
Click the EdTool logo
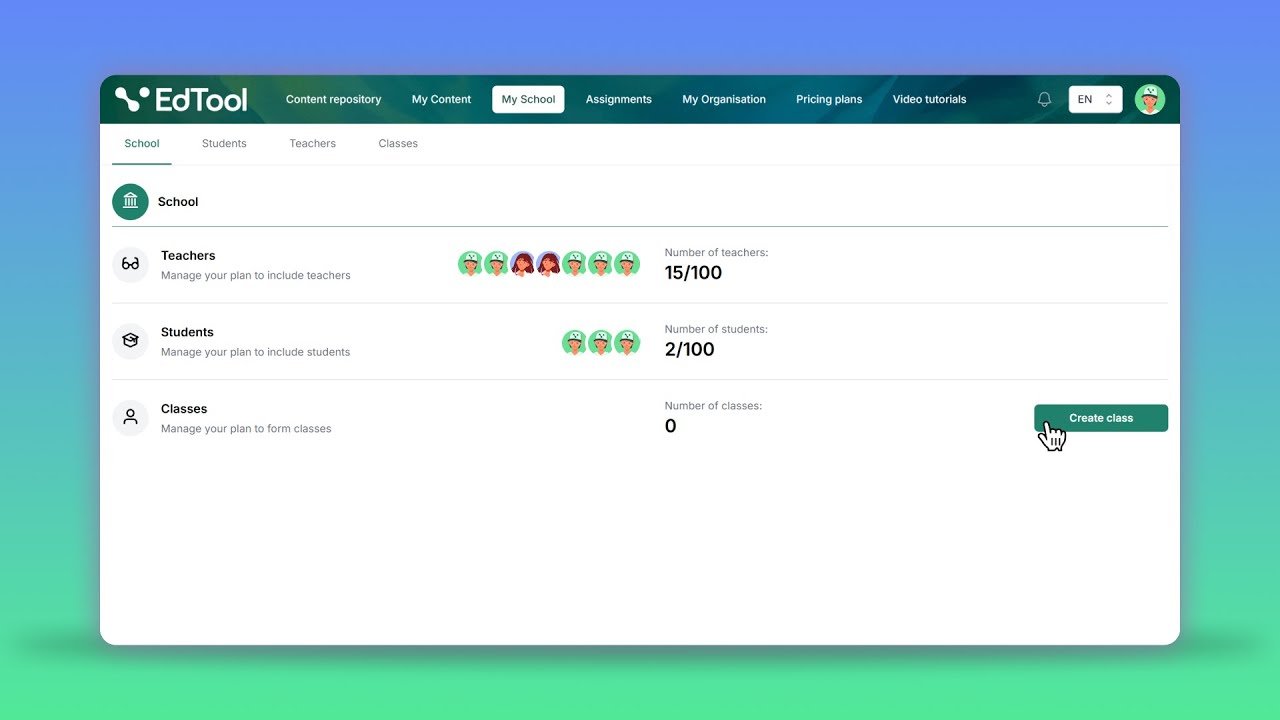coord(181,99)
